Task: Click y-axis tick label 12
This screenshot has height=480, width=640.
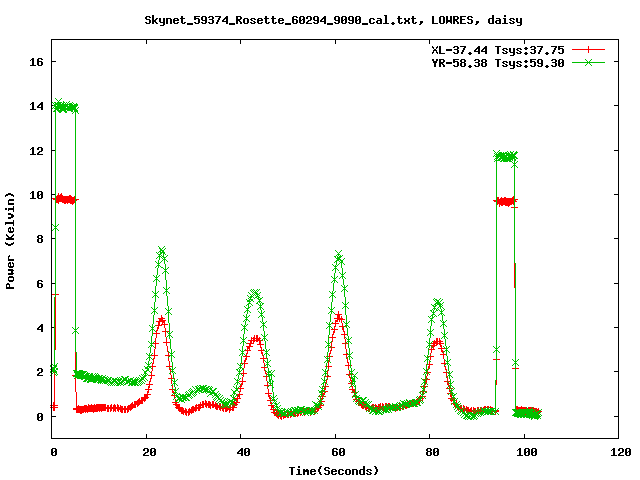Action: 36,151
